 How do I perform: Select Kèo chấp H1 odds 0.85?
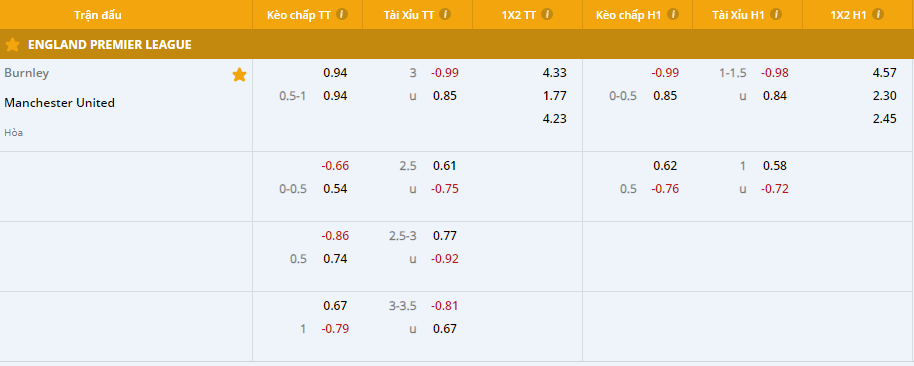point(665,96)
